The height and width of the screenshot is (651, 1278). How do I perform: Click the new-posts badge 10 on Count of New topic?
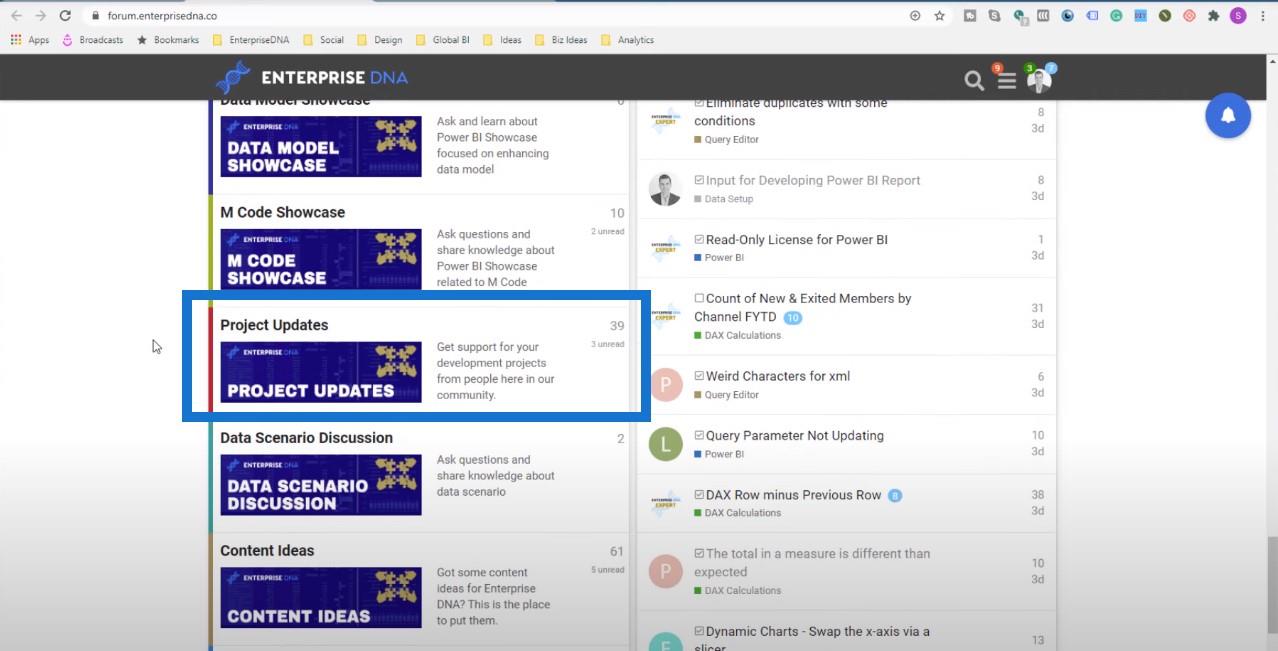pyautogui.click(x=792, y=318)
